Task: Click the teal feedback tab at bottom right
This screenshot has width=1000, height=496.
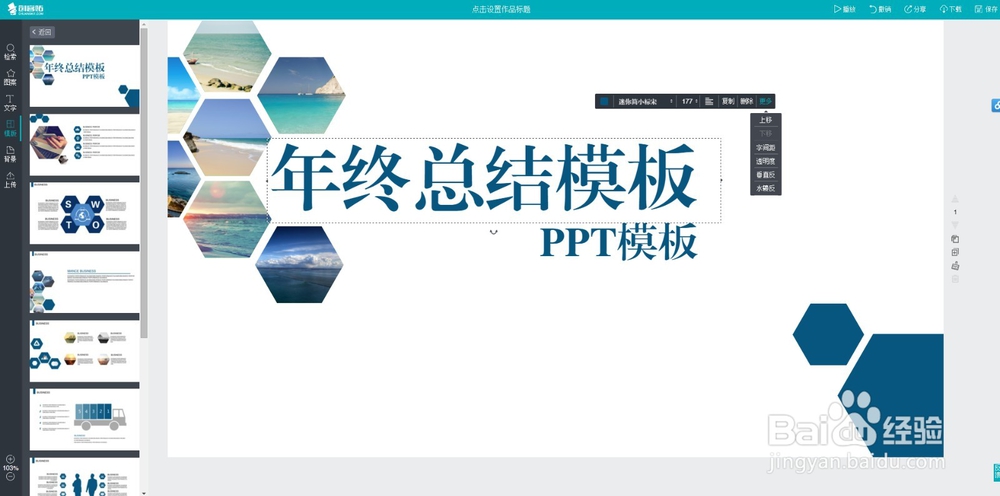Action: pyautogui.click(x=996, y=472)
